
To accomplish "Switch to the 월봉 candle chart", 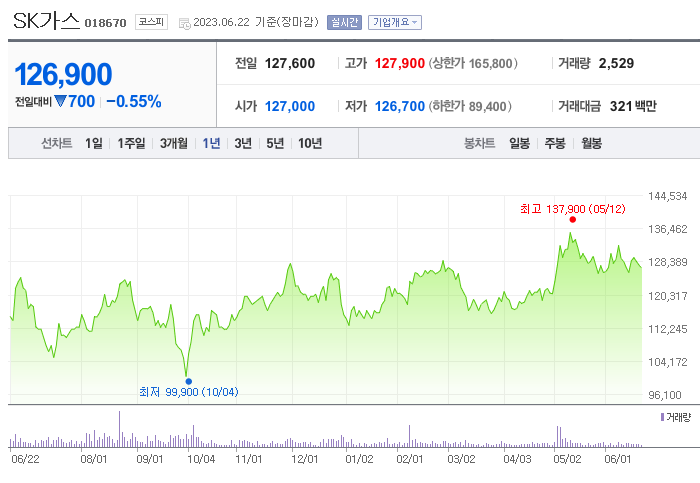I will pyautogui.click(x=592, y=143).
